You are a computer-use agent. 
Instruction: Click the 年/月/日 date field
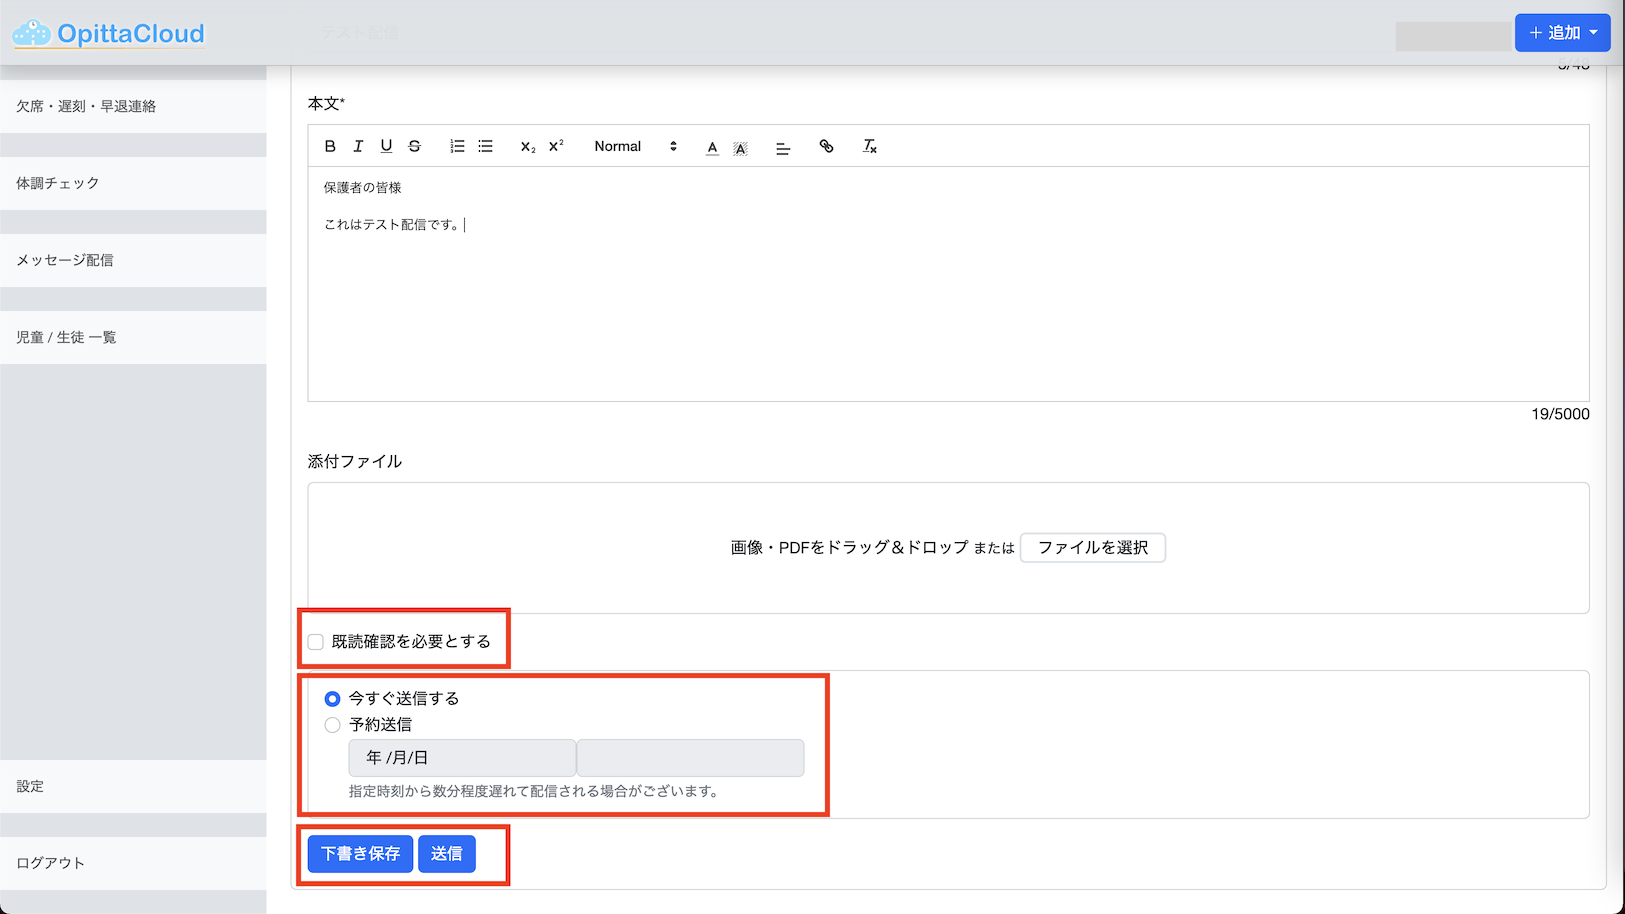coord(462,758)
